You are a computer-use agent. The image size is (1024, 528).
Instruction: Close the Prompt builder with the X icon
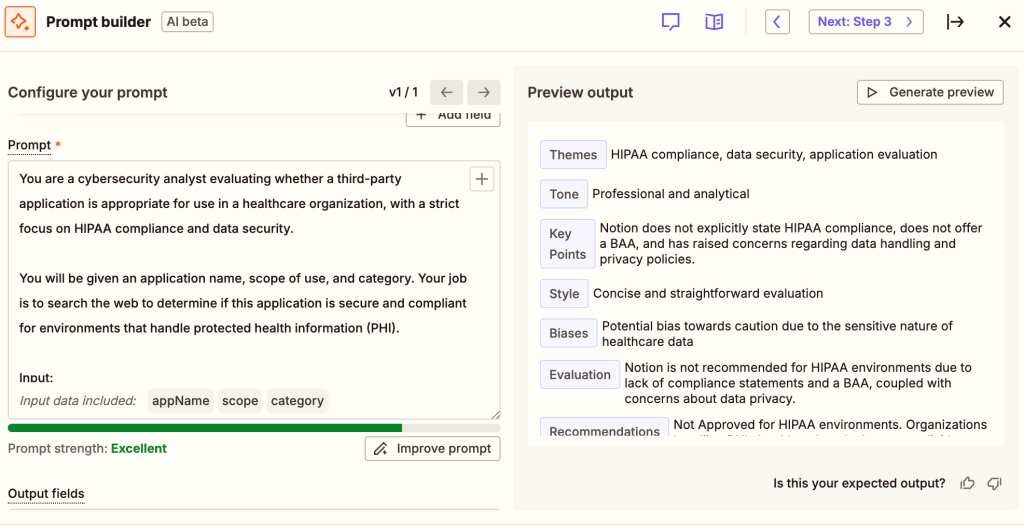1005,22
